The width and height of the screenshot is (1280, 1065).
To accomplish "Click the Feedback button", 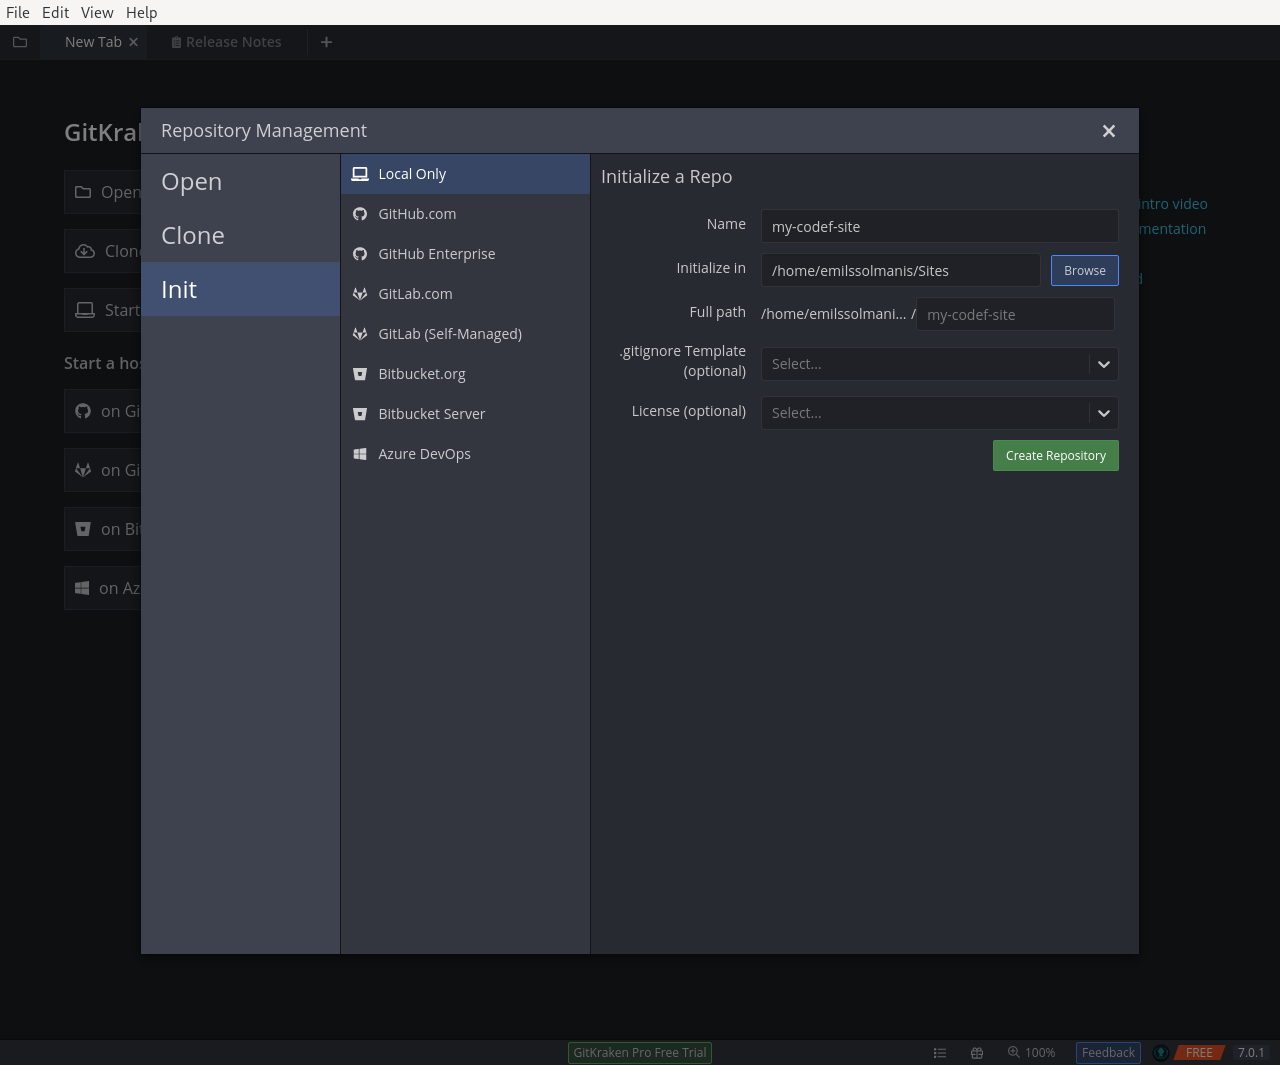I will point(1108,1052).
